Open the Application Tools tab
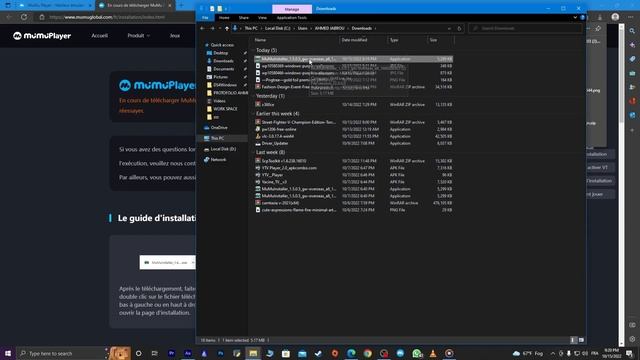 point(291,18)
